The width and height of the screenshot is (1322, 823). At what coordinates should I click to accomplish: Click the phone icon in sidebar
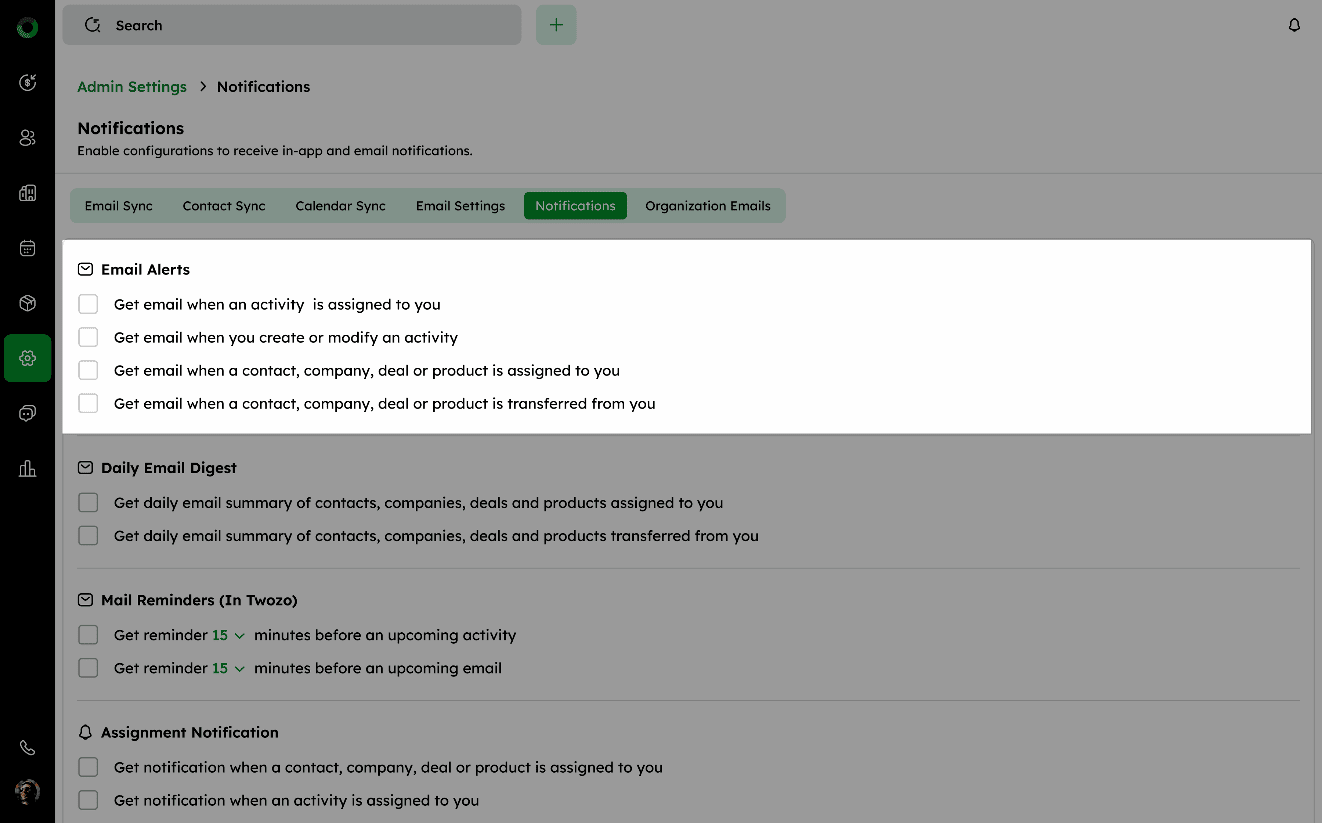27,747
